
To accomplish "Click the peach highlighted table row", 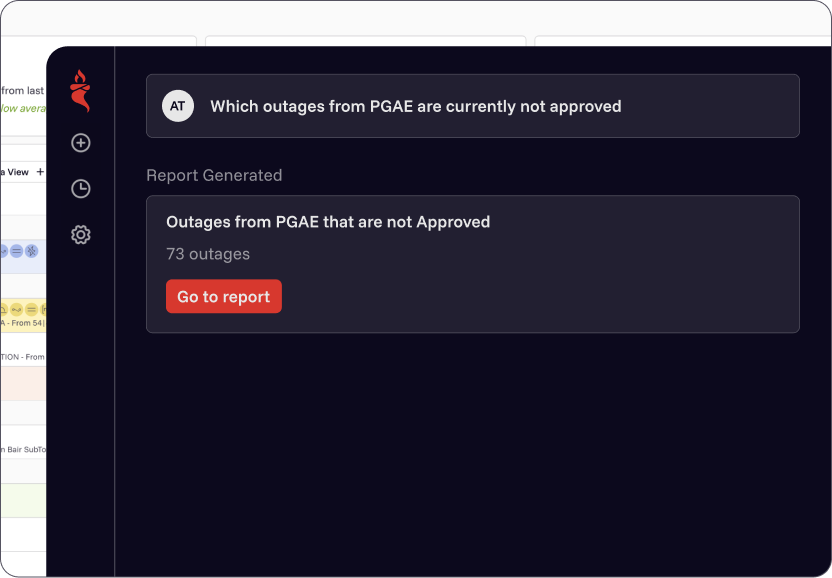I will click(23, 384).
